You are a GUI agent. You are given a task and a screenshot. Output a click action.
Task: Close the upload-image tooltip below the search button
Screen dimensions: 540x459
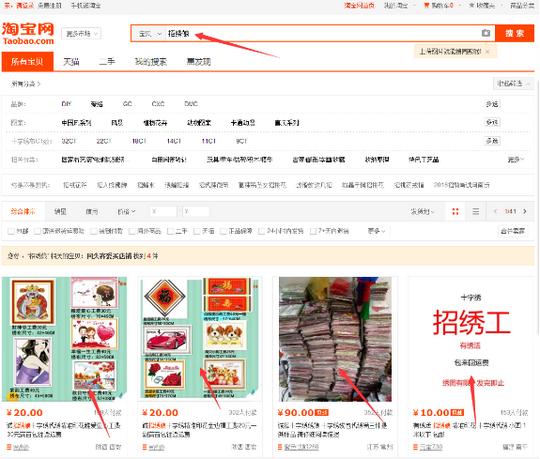point(487,51)
